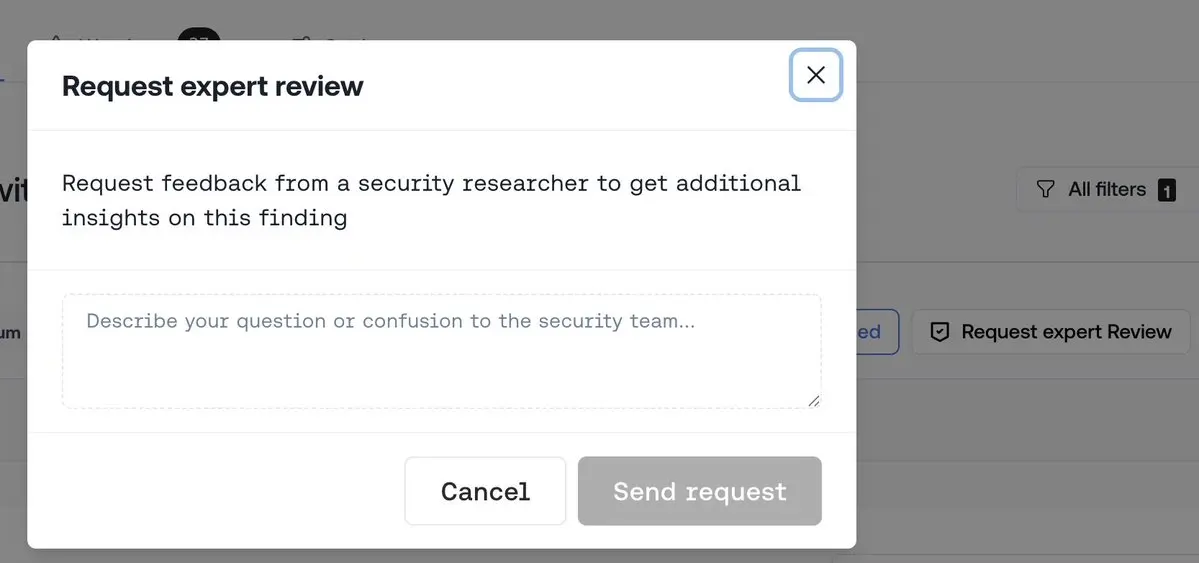Click the partially hidden blue outlined button
Viewport: 1199px width, 563px height.
coord(877,332)
